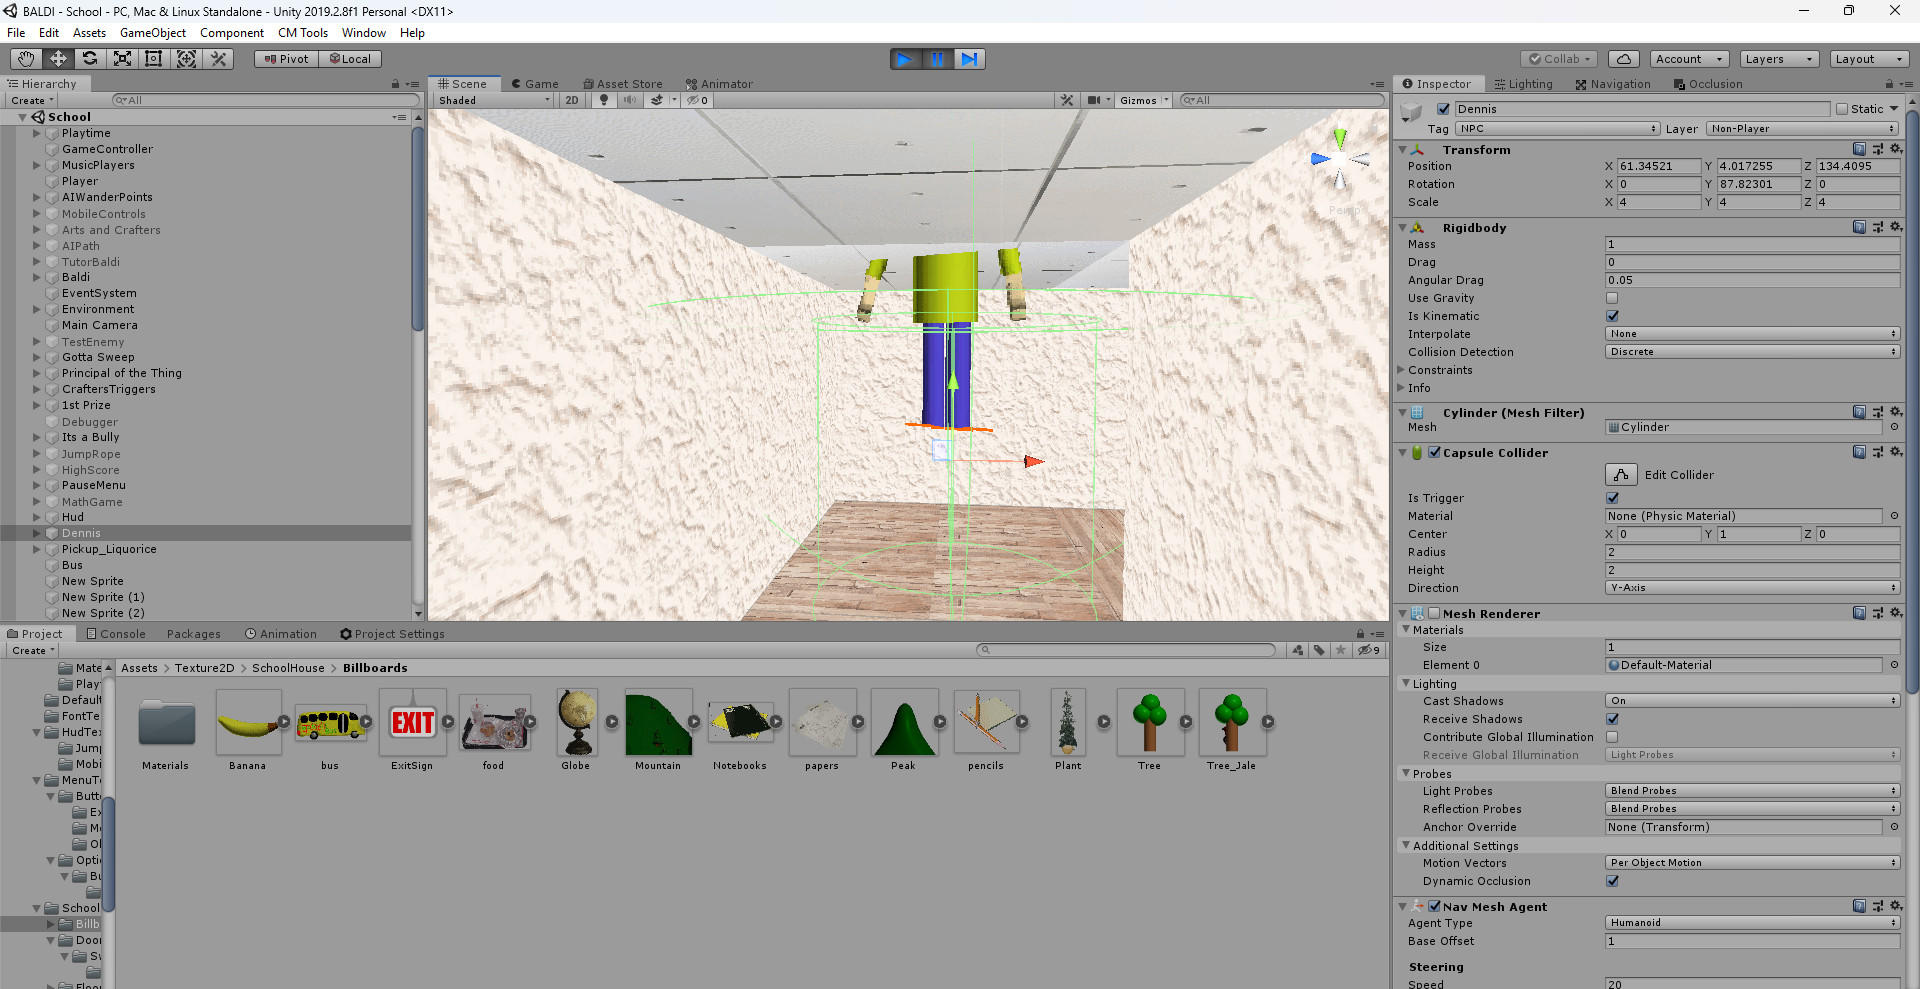Select the Rotate tool
The image size is (1920, 989).
pos(90,59)
